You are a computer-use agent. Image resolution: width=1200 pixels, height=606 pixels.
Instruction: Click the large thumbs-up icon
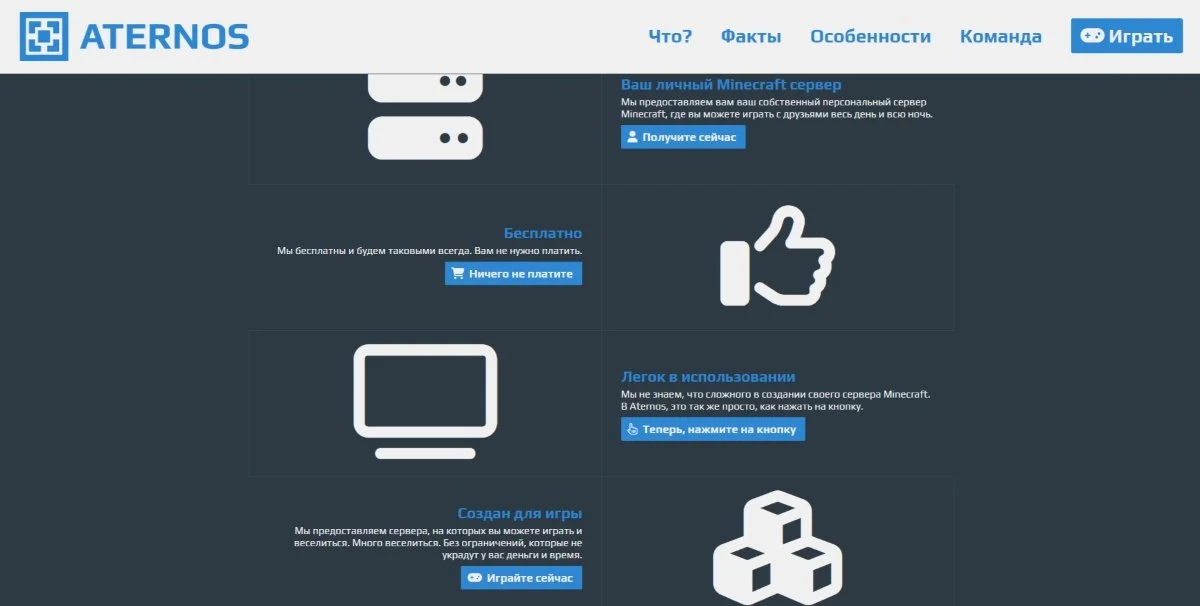coord(778,256)
